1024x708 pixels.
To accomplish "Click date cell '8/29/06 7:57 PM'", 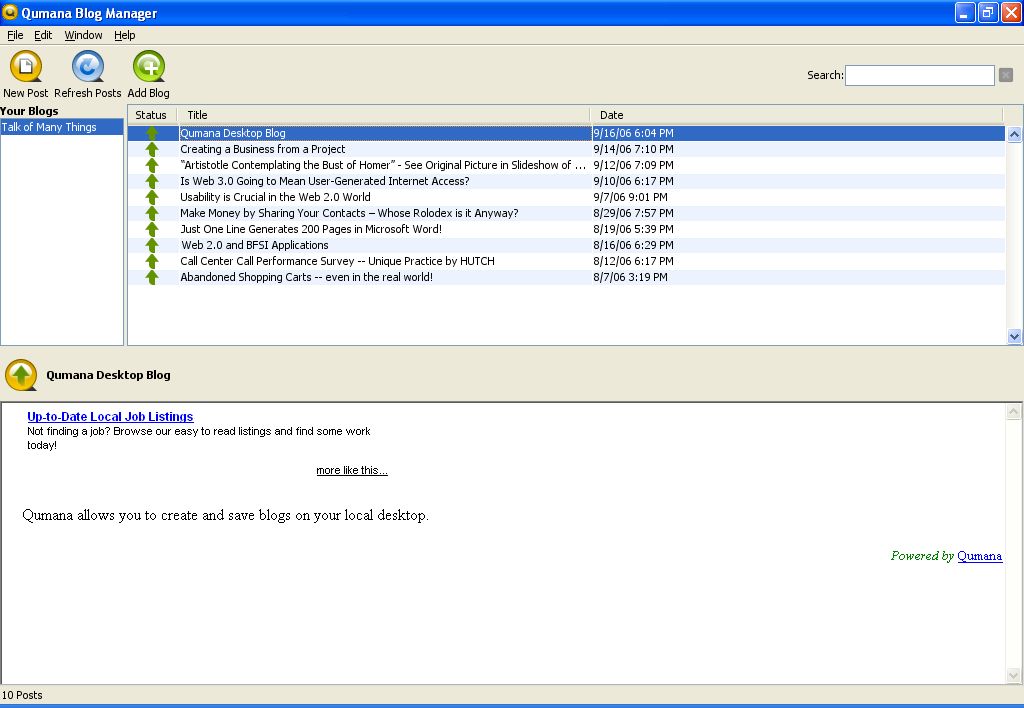I will click(633, 213).
